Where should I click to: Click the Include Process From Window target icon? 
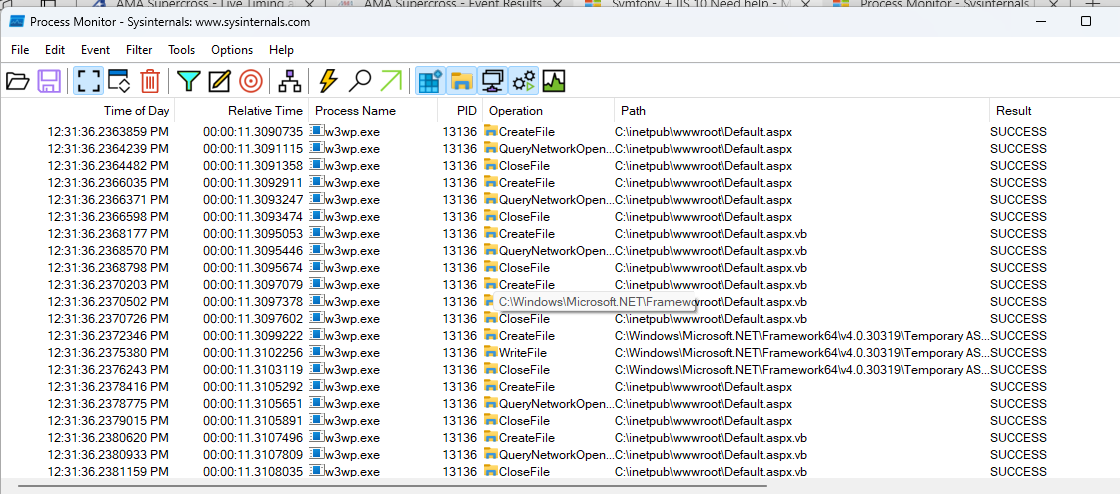pyautogui.click(x=251, y=81)
